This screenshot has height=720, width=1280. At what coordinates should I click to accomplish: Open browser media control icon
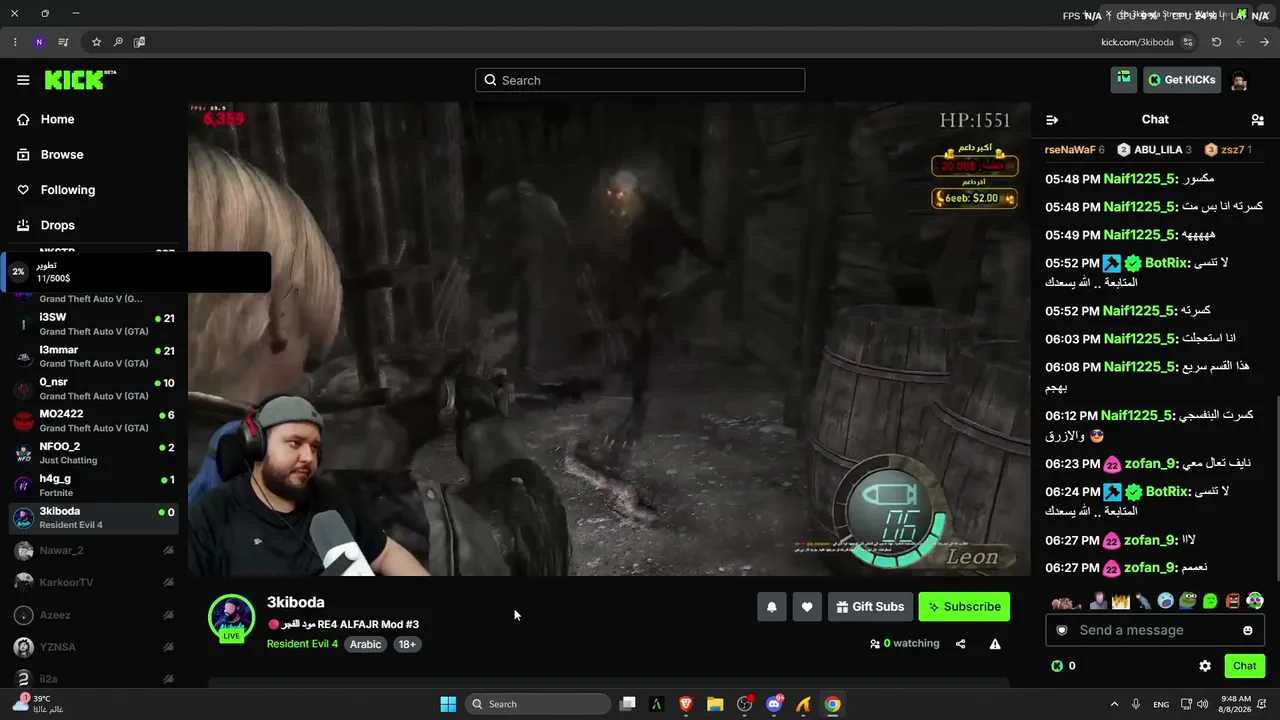pyautogui.click(x=63, y=42)
